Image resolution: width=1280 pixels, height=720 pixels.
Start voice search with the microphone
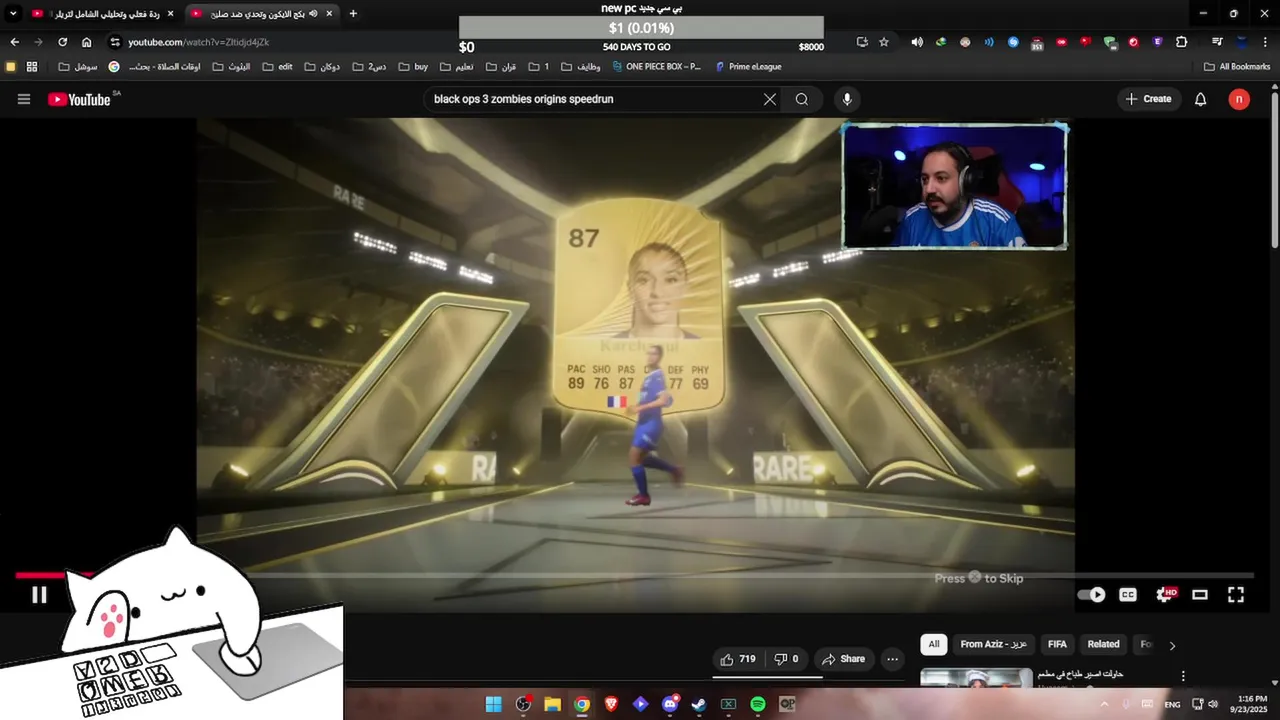(x=847, y=99)
